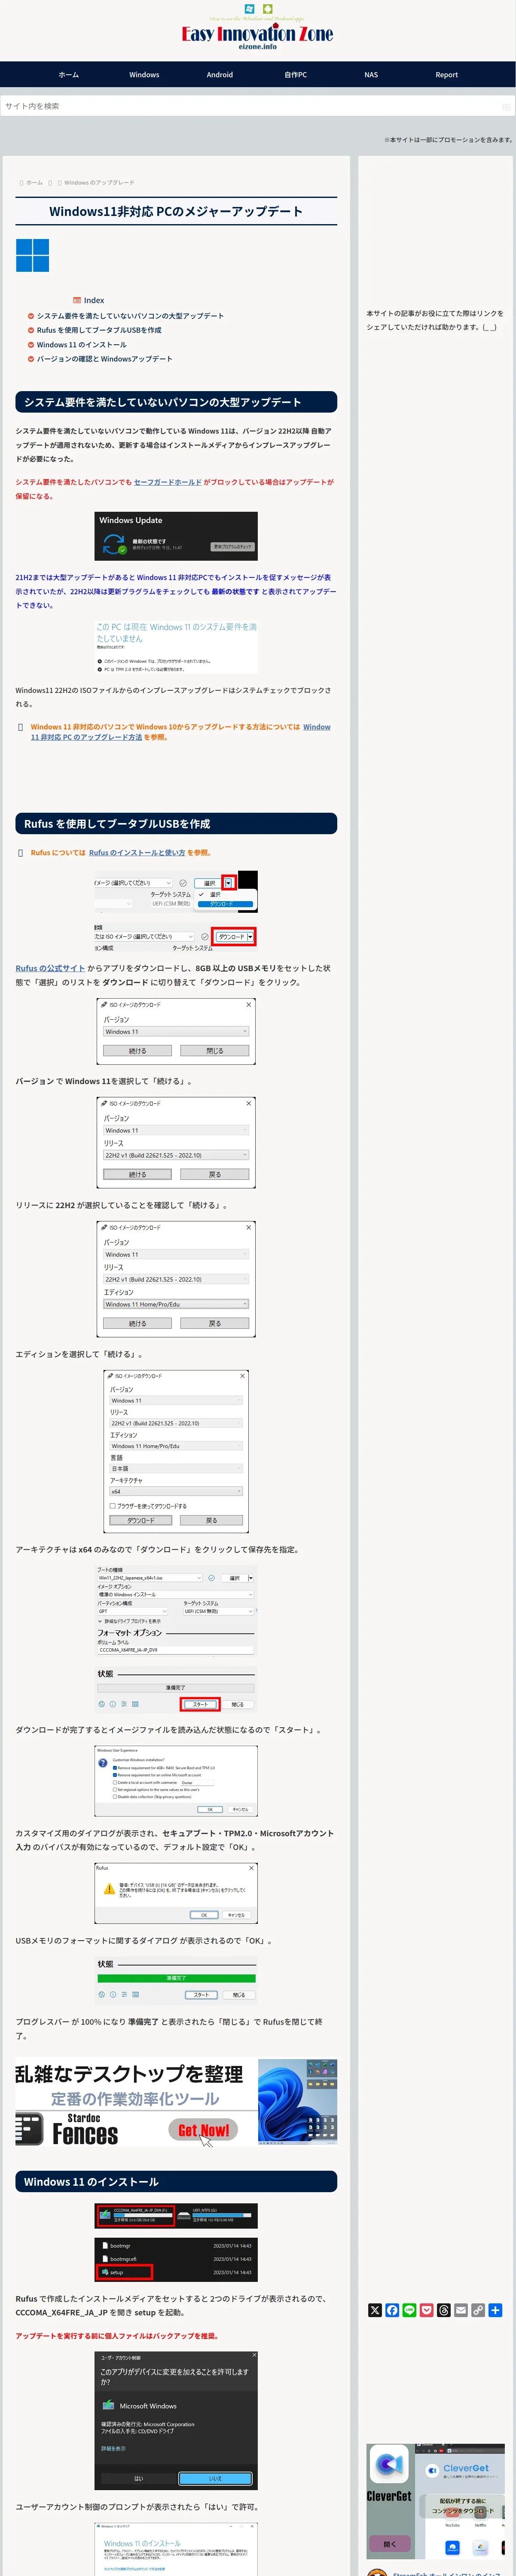The width and height of the screenshot is (516, 2576).
Task: Click the Stardock Fences banner ad
Action: coord(176,2103)
